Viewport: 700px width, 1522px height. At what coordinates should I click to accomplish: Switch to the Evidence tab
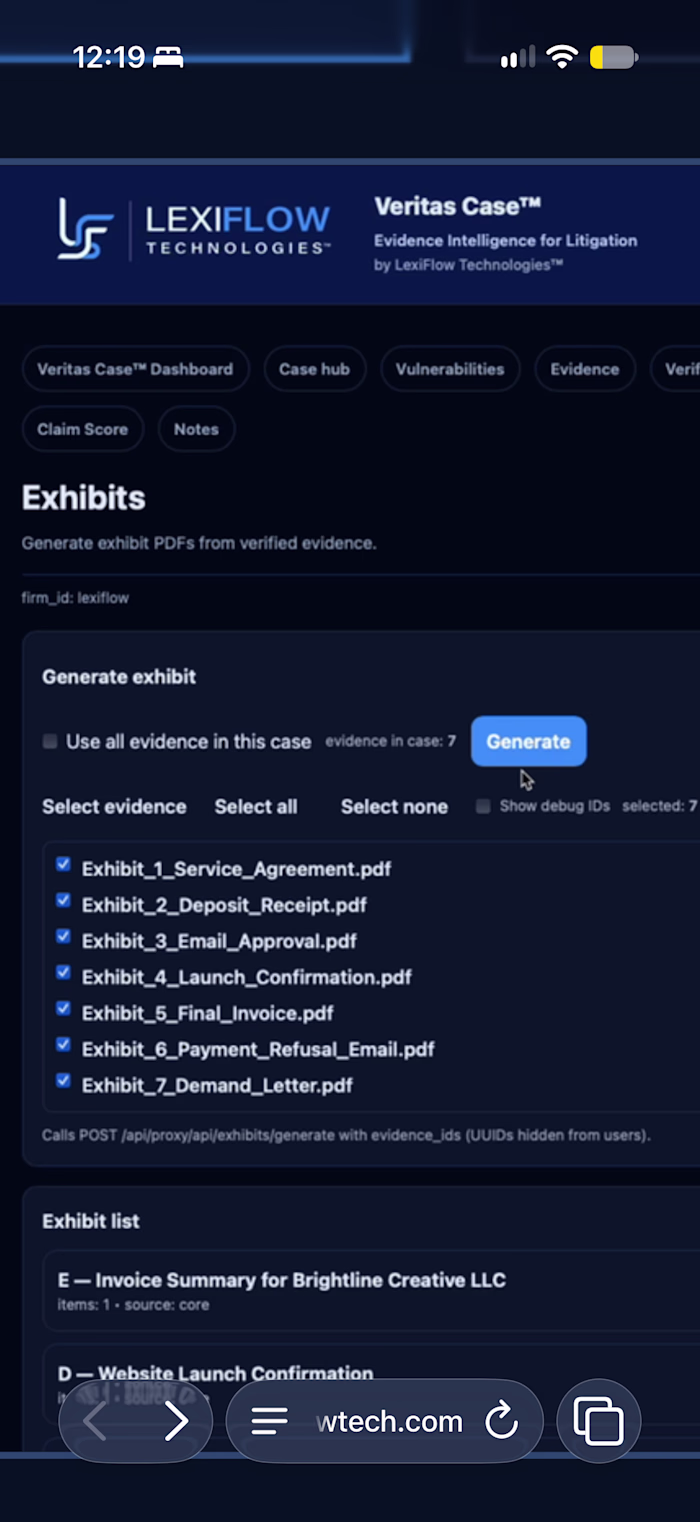(584, 369)
